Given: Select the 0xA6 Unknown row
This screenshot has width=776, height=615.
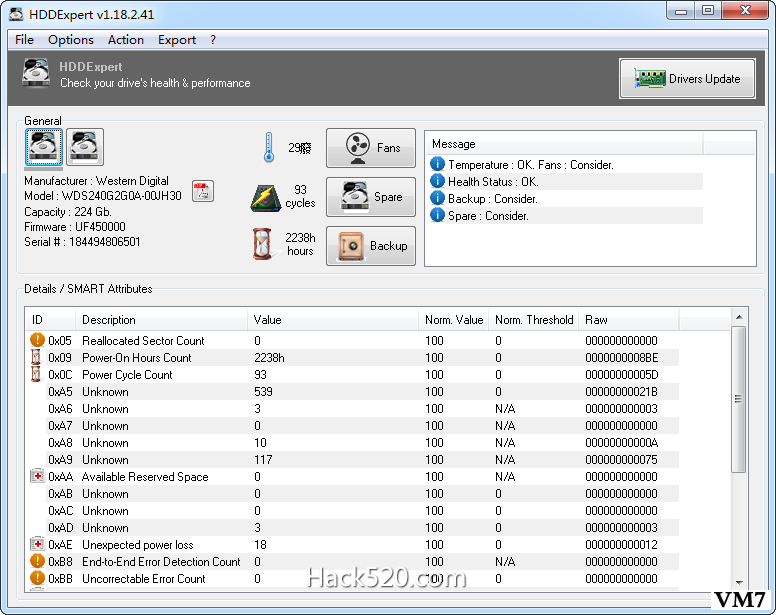Looking at the screenshot, I should pos(352,408).
